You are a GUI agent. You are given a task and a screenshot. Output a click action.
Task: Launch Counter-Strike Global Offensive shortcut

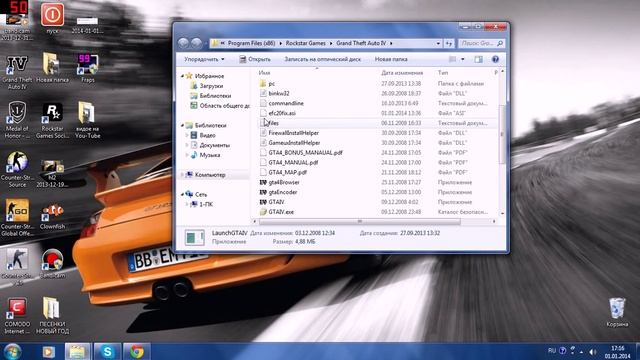click(x=17, y=218)
